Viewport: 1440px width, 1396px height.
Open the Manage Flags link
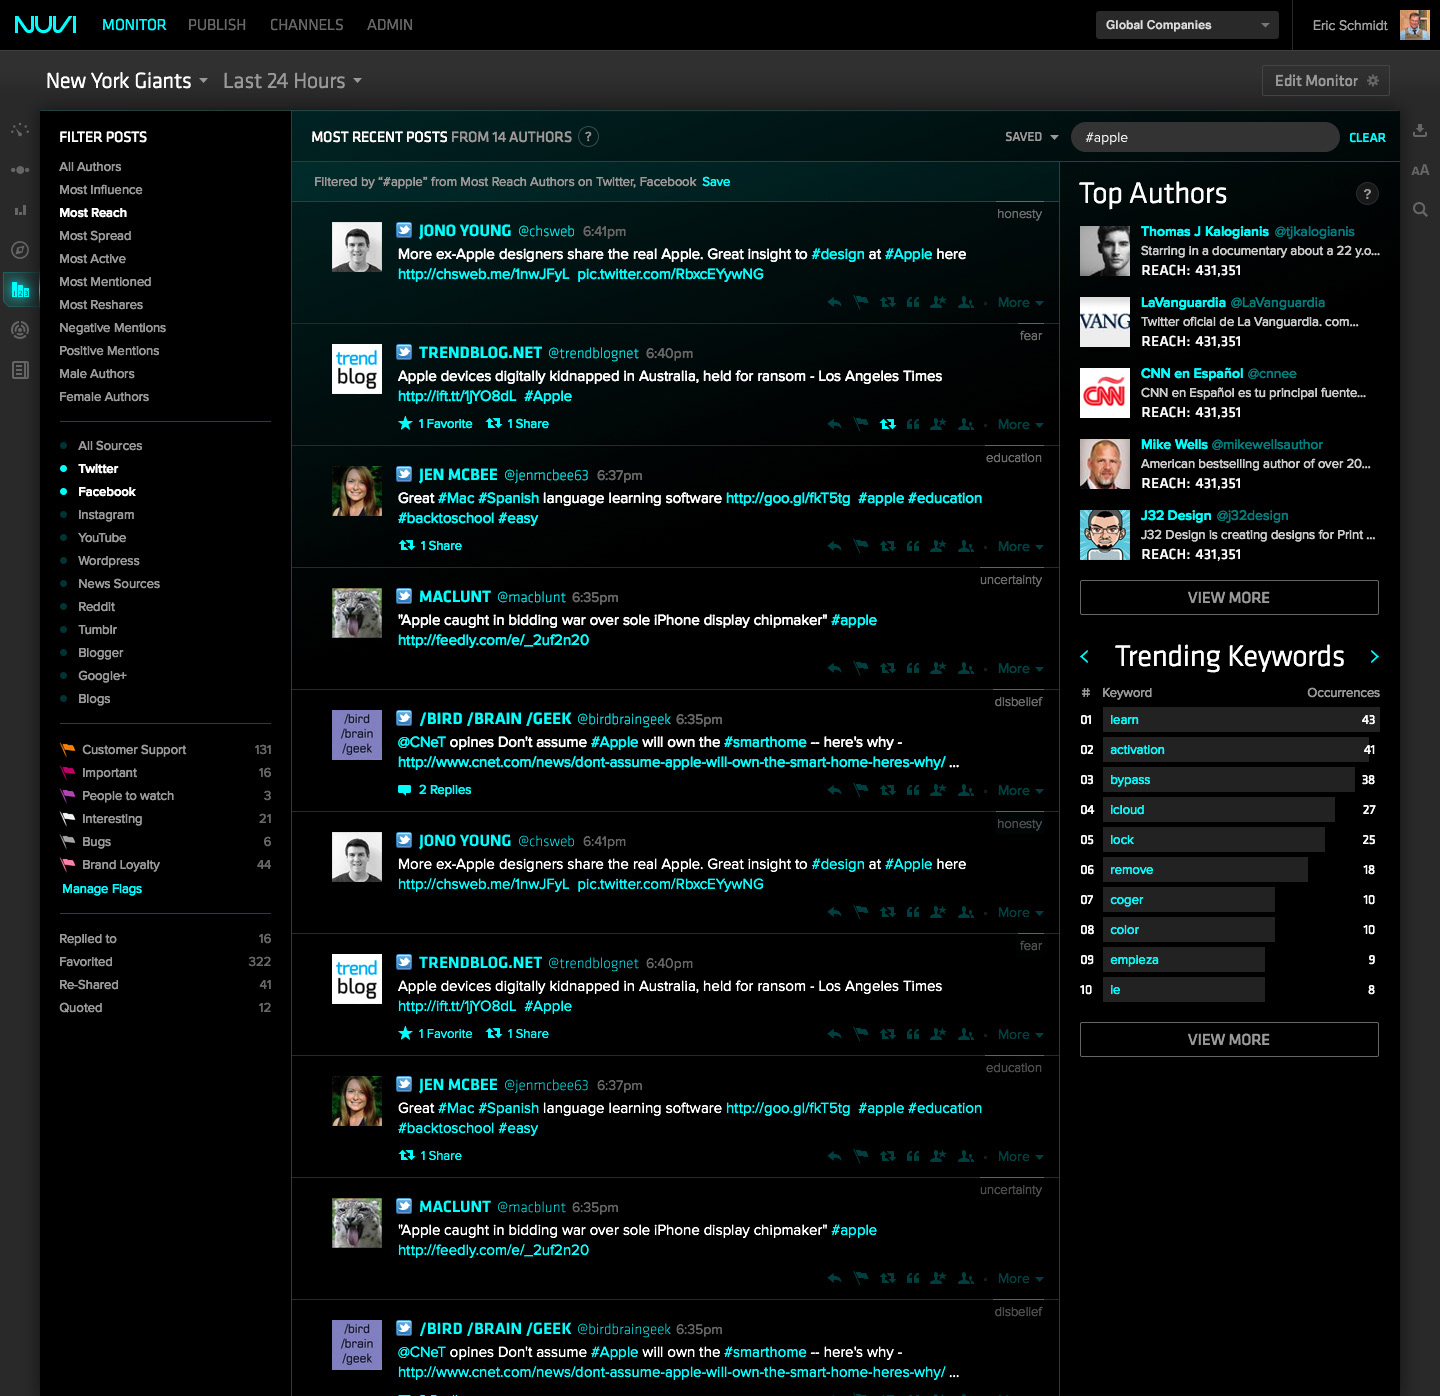coord(102,889)
